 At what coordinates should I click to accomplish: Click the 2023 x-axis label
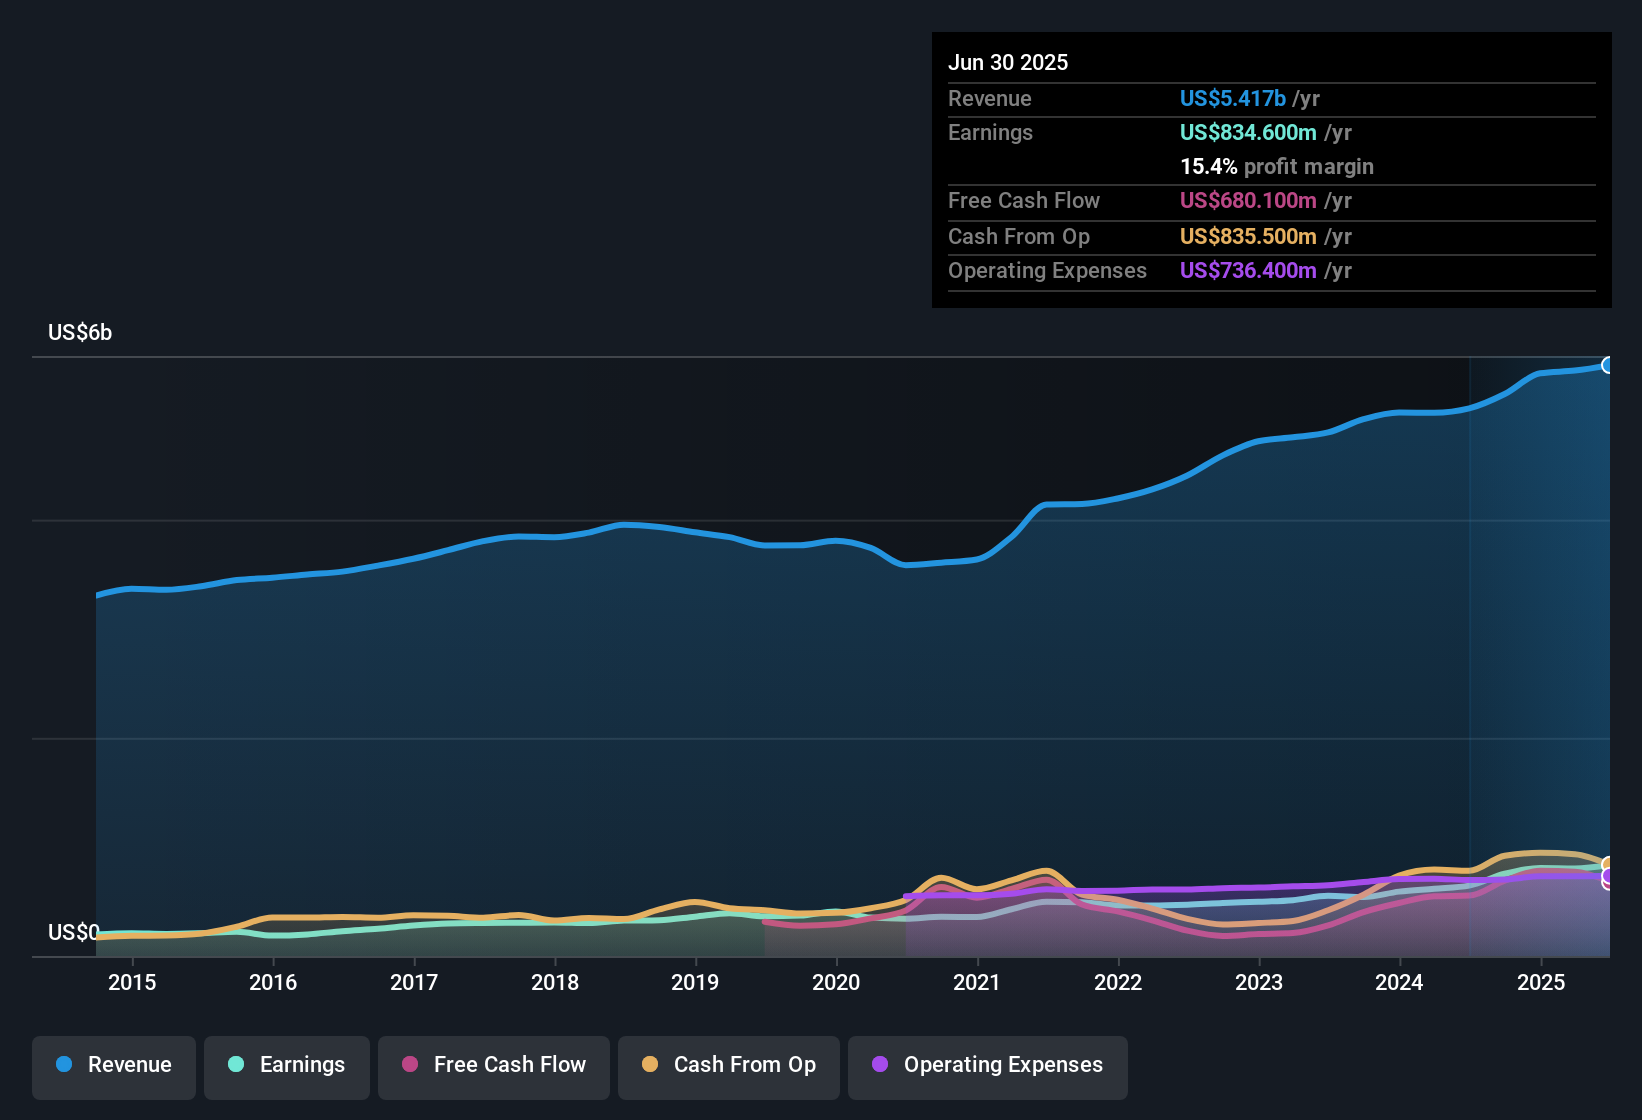coord(1259,982)
